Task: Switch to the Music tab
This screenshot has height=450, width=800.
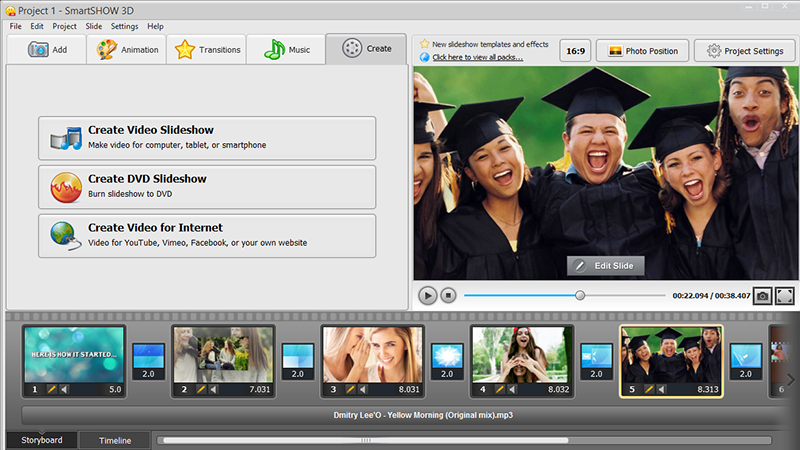Action: tap(286, 49)
